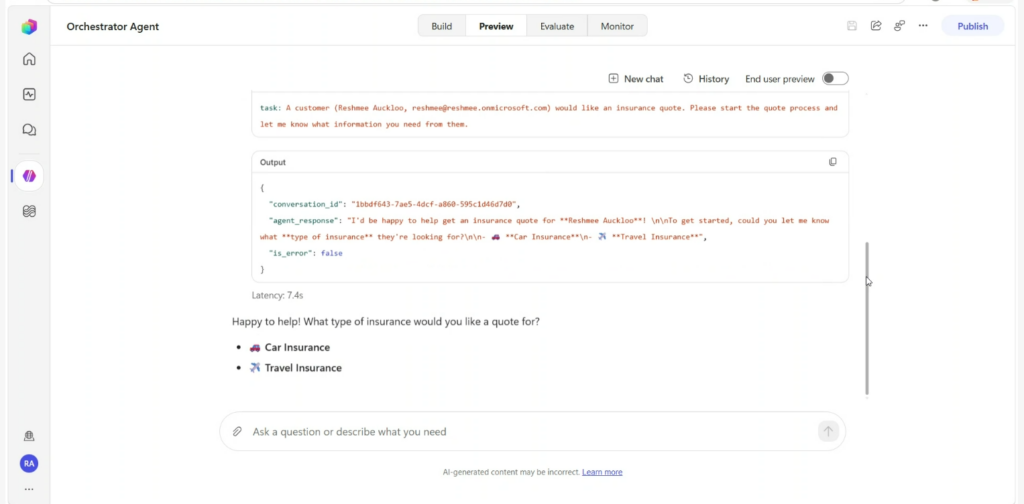Click the colorful Foundry logo in sidebar

pyautogui.click(x=29, y=27)
